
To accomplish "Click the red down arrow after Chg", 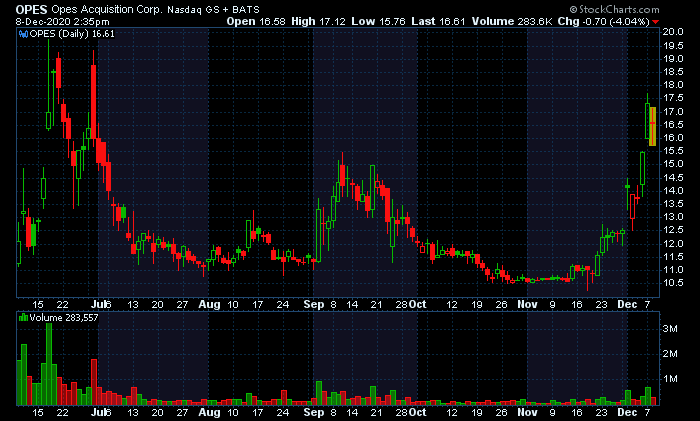I will pos(655,22).
